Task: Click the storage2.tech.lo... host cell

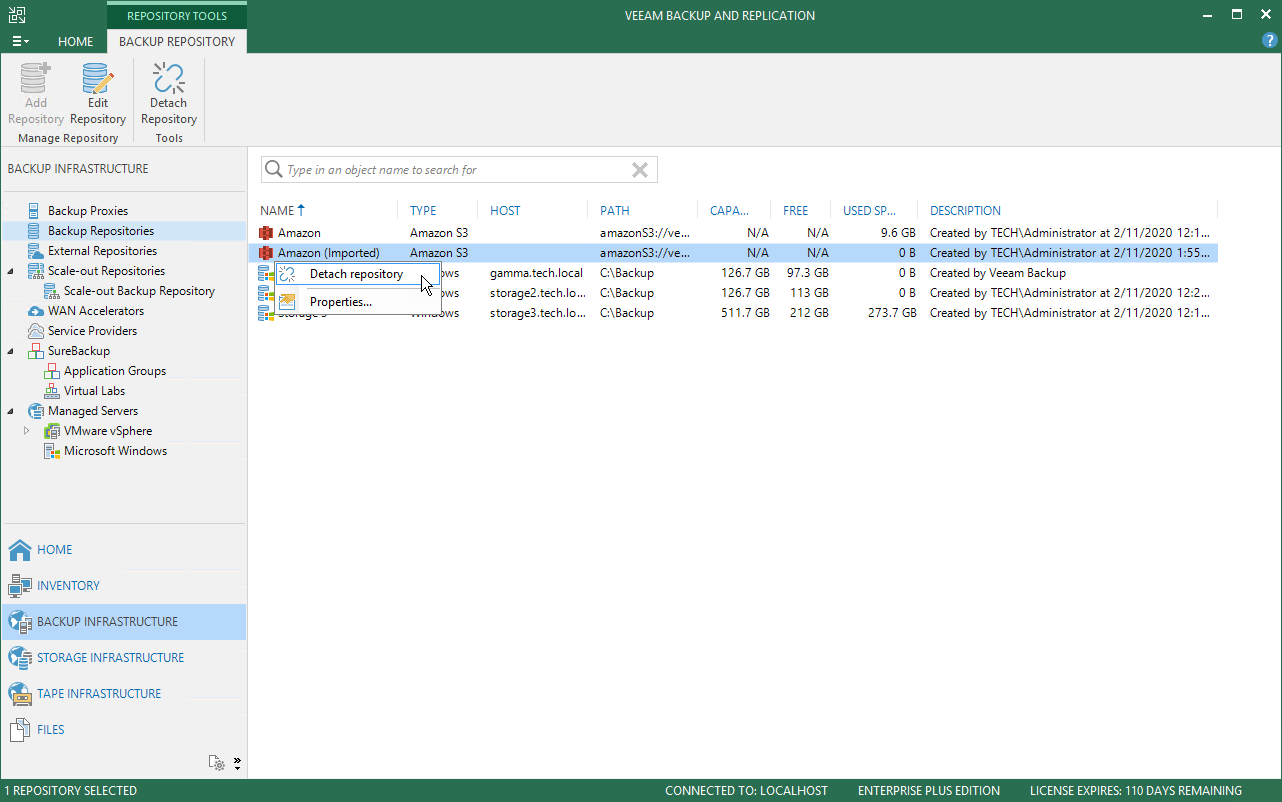Action: (538, 293)
